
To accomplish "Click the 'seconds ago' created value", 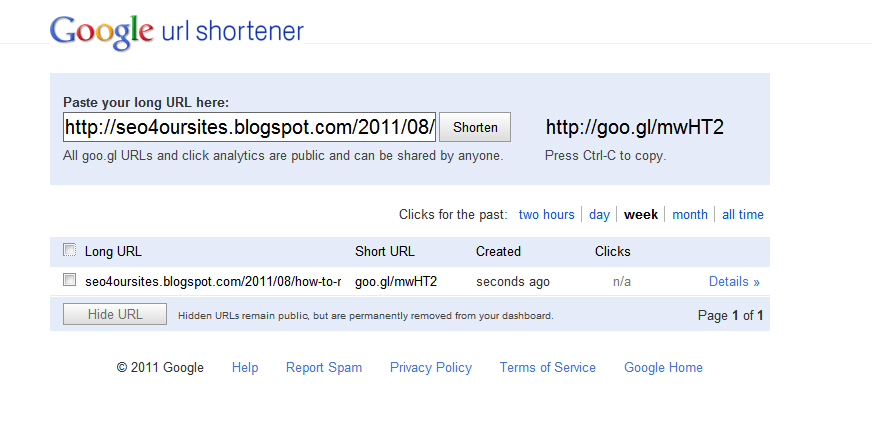I will (513, 281).
